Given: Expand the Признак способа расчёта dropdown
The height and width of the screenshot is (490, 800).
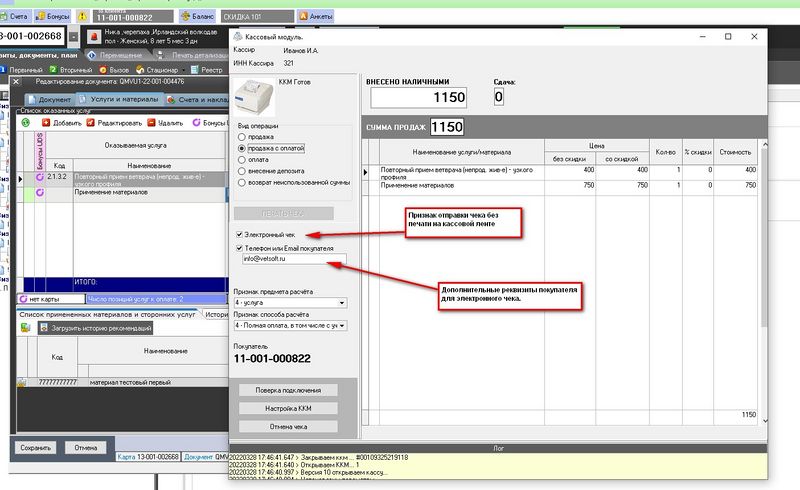Looking at the screenshot, I should click(342, 325).
